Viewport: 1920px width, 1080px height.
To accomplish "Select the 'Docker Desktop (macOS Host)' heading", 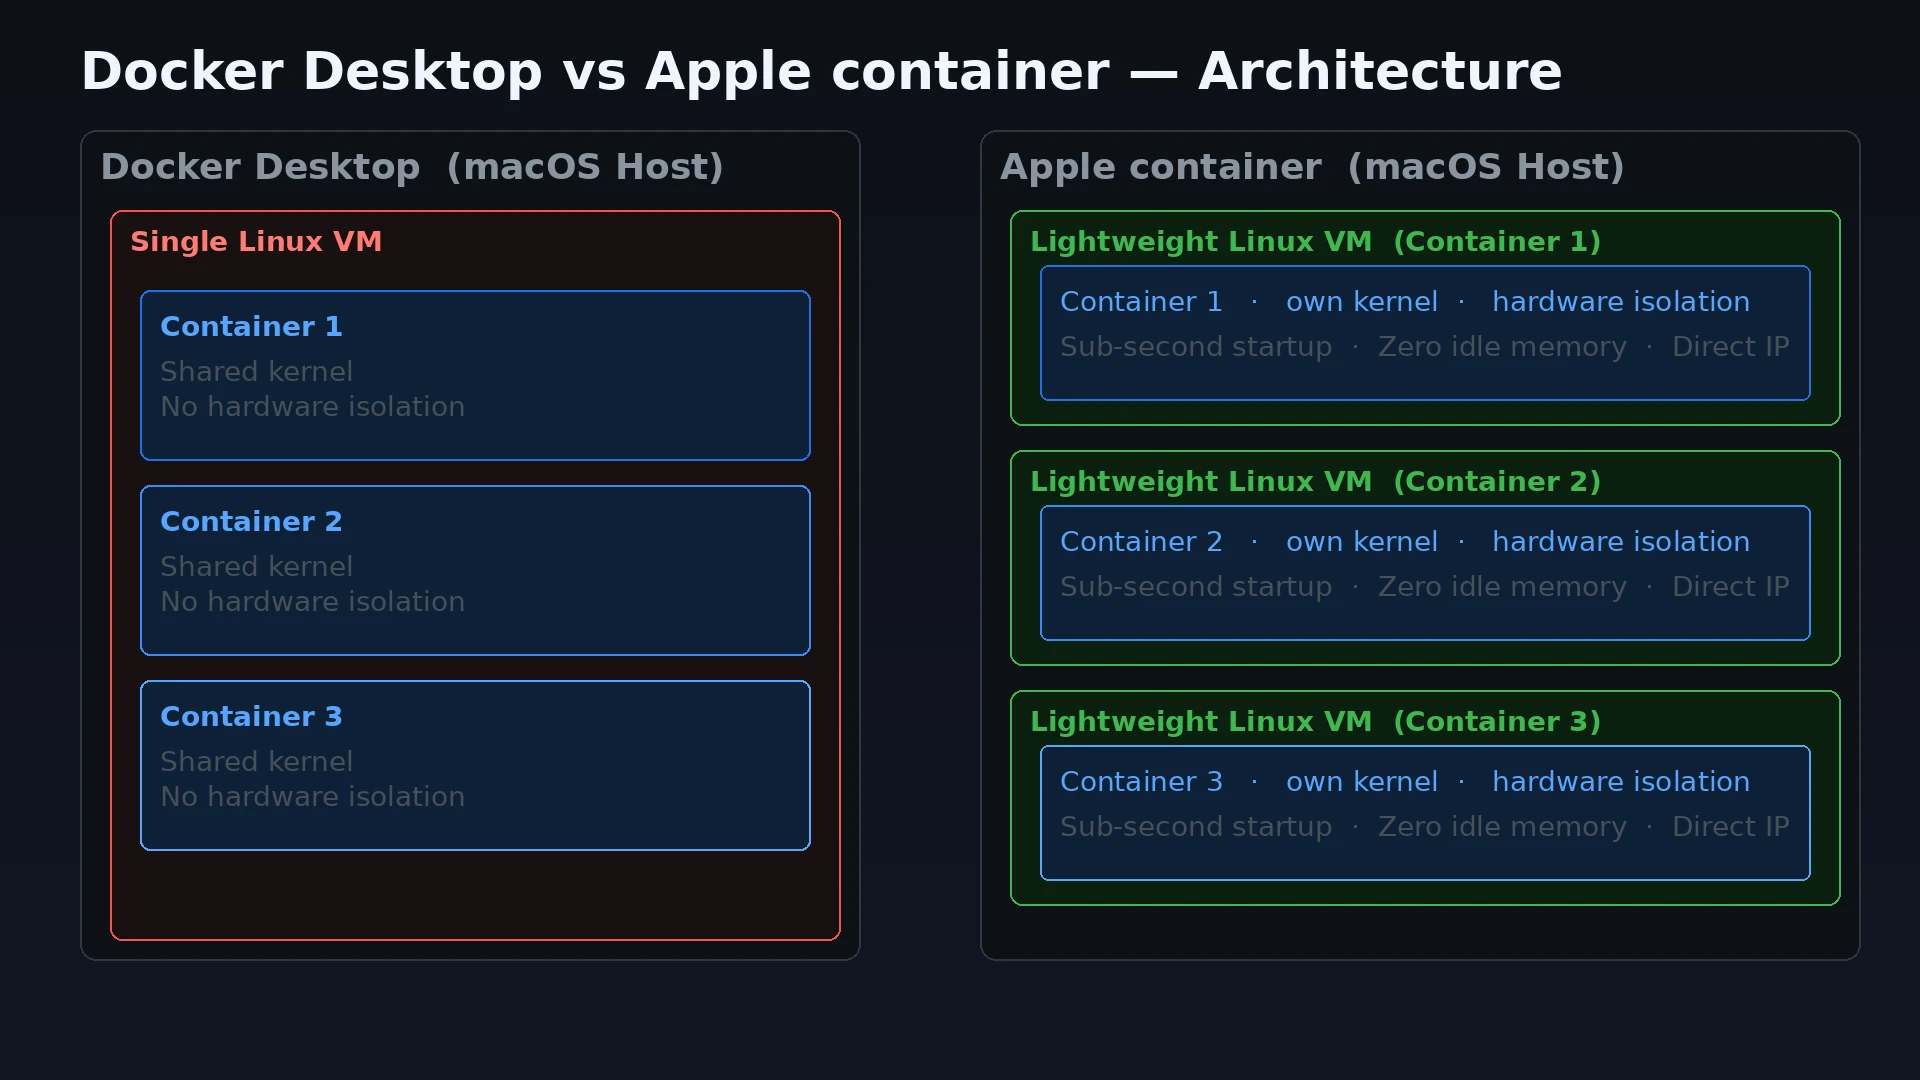I will point(412,167).
